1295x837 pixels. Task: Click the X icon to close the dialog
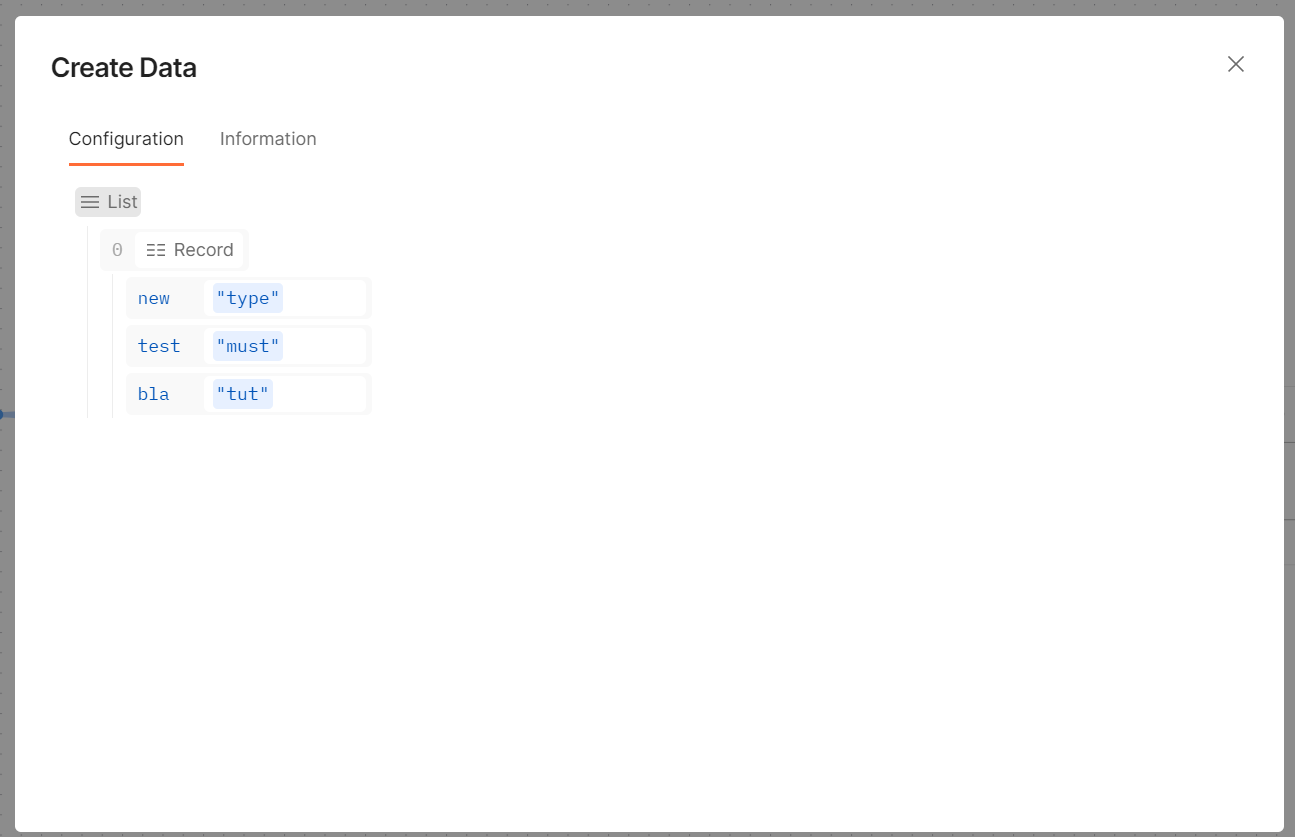click(x=1236, y=64)
